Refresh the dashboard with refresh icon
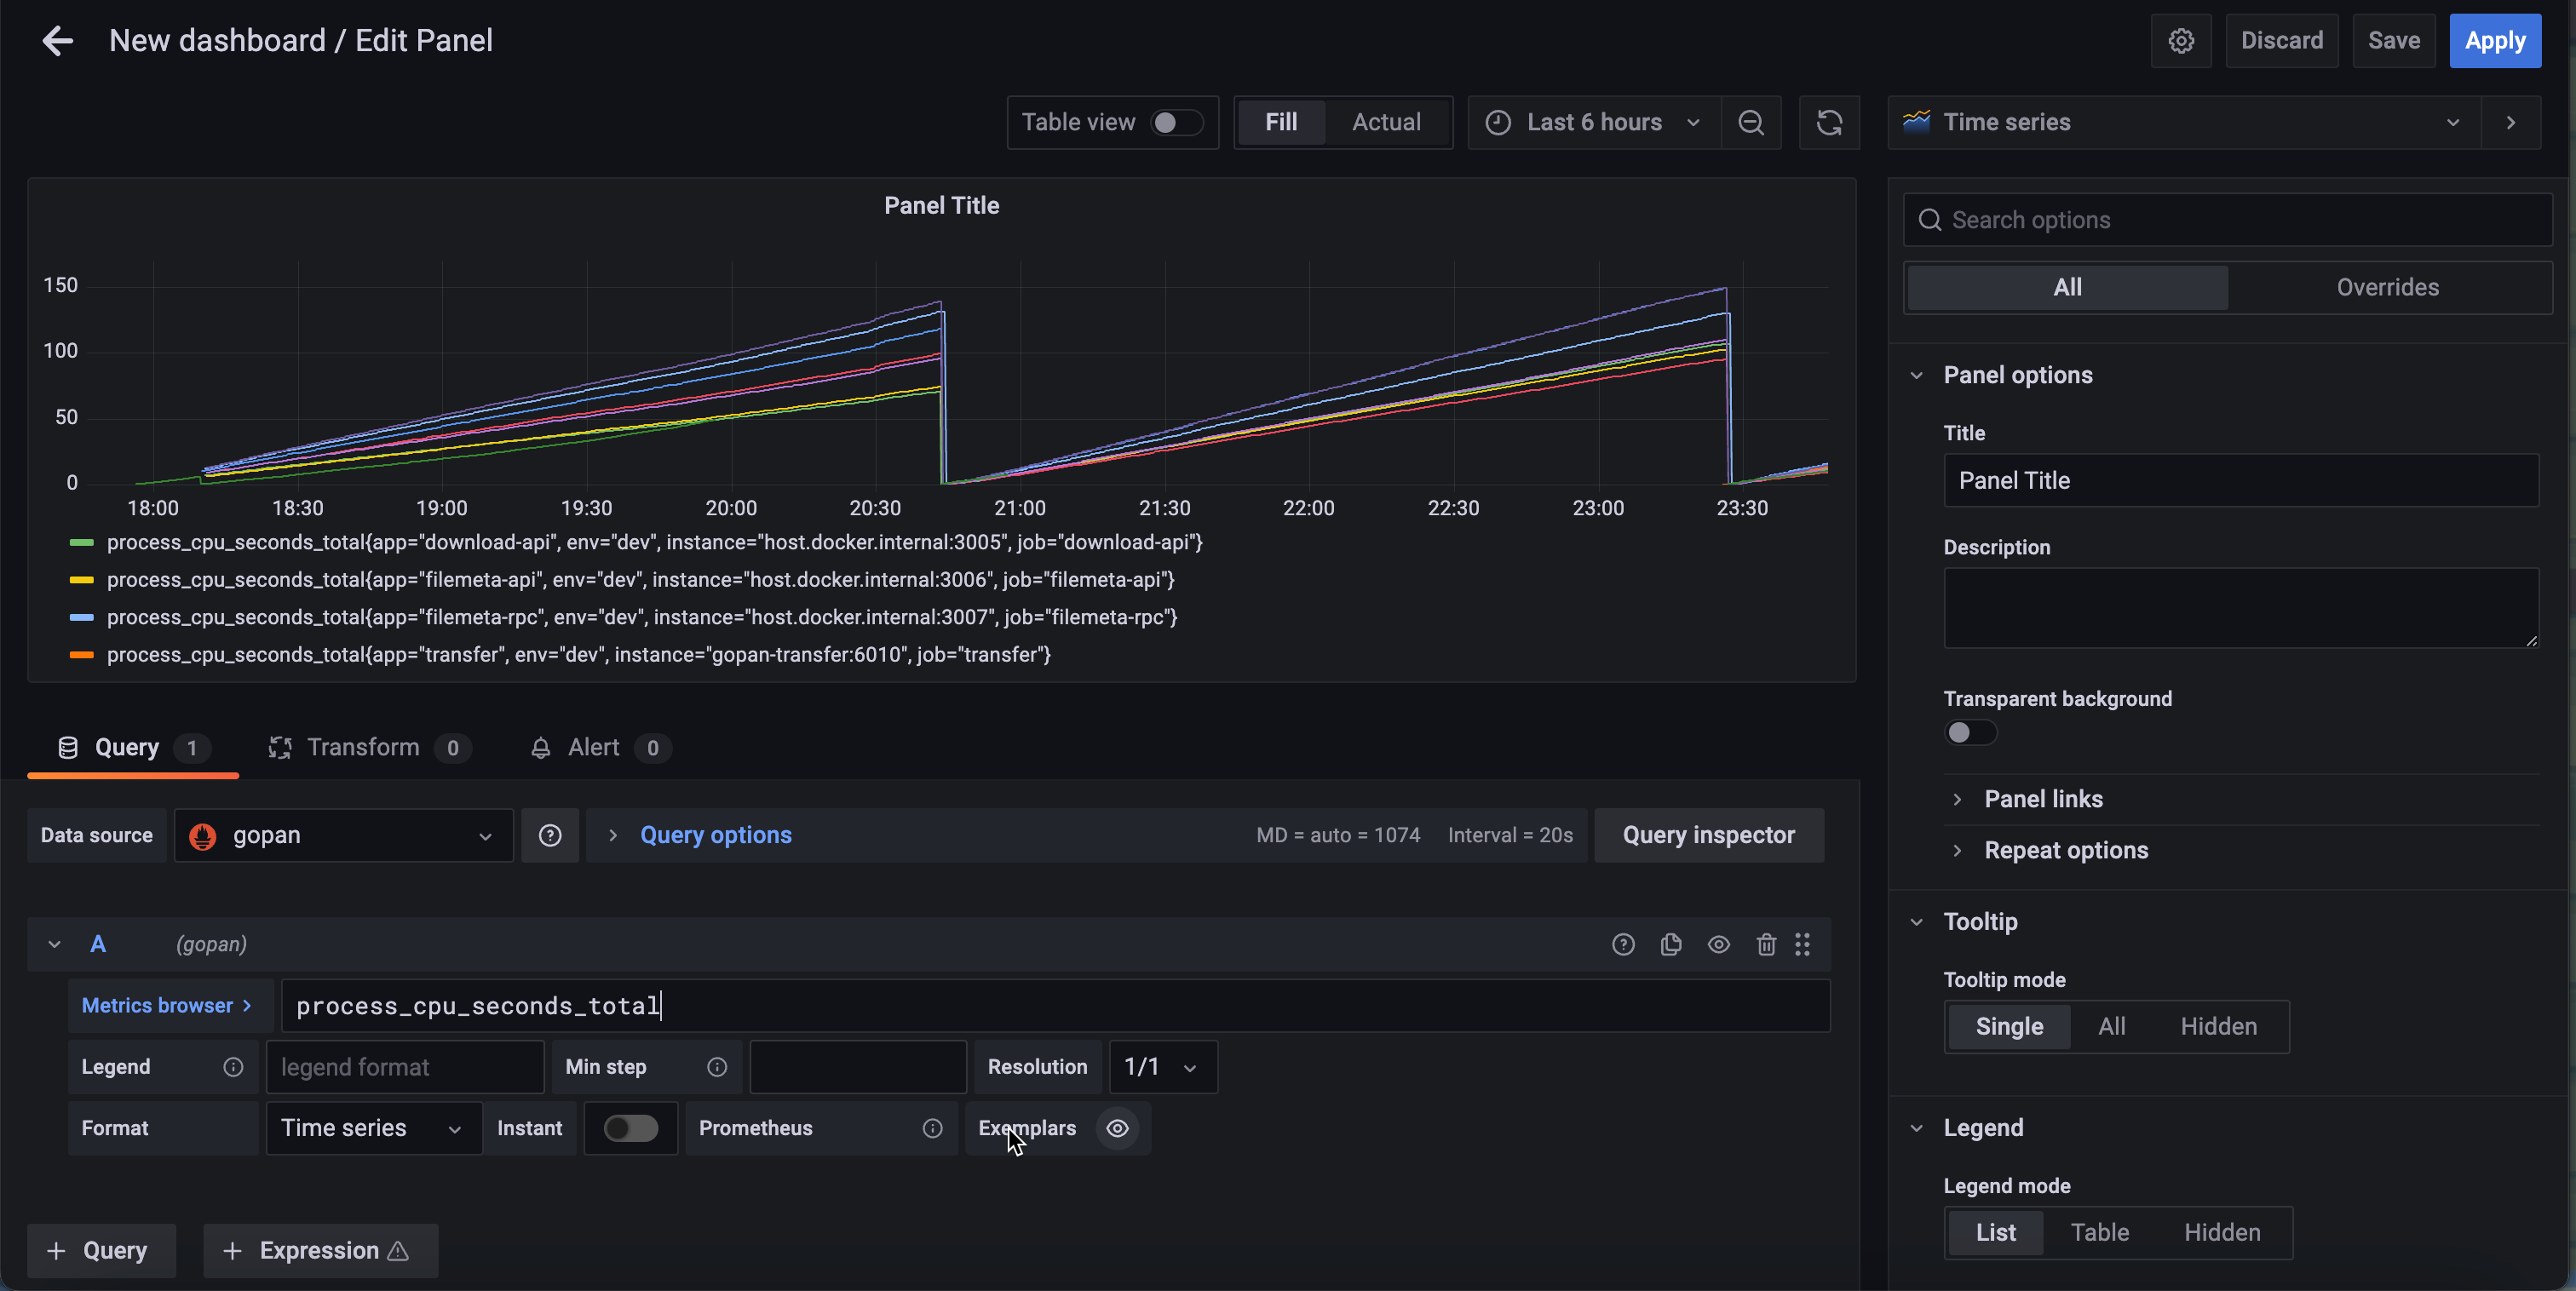 [1829, 122]
